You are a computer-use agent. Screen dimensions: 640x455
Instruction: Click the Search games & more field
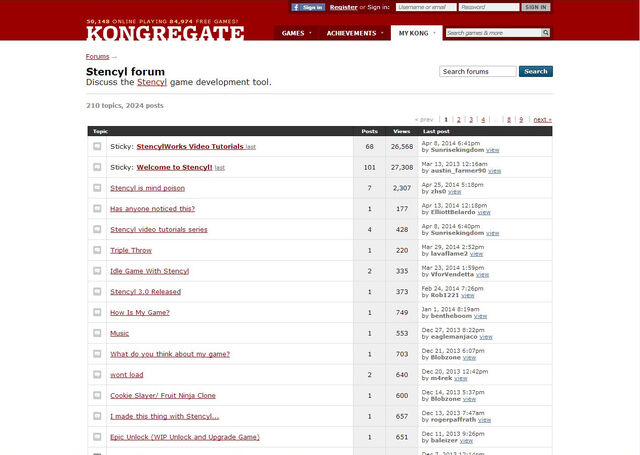[493, 33]
